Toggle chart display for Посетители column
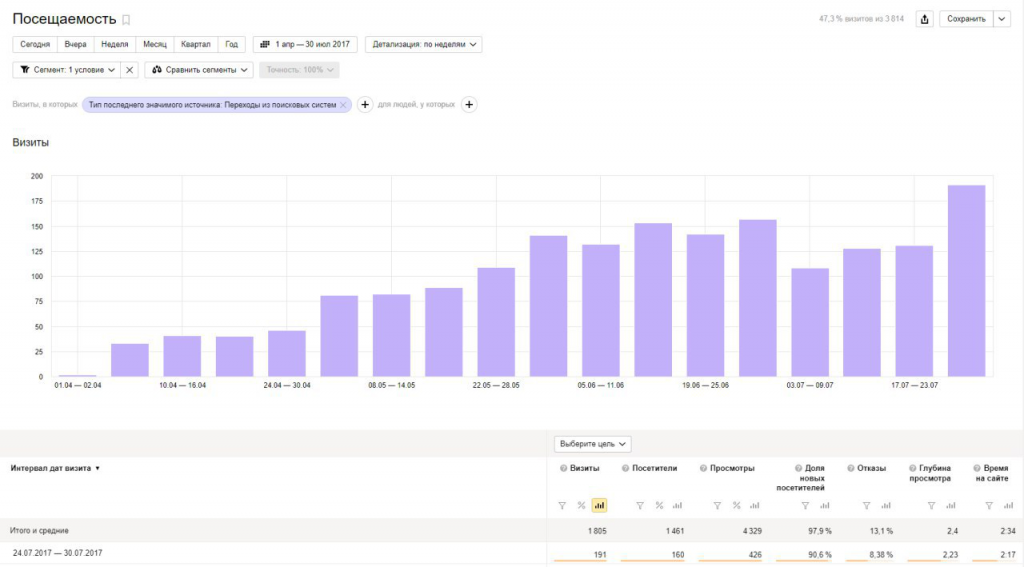 677,506
